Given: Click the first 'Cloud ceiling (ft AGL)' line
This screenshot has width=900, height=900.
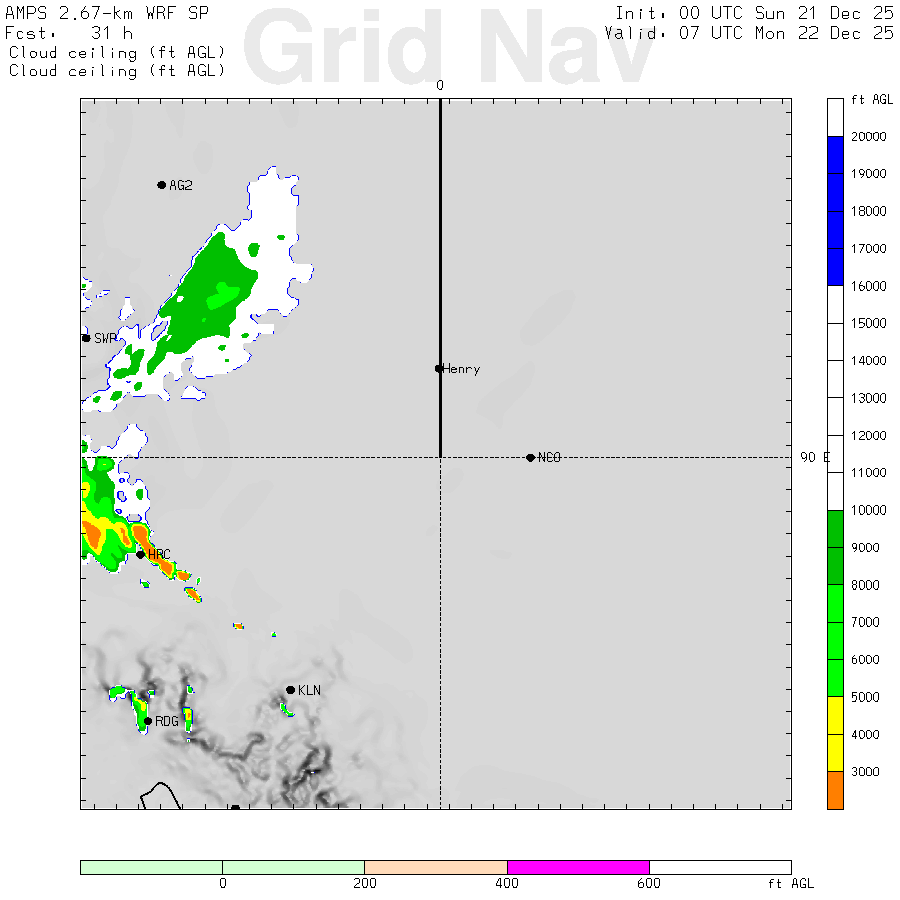Looking at the screenshot, I should pos(117,53).
